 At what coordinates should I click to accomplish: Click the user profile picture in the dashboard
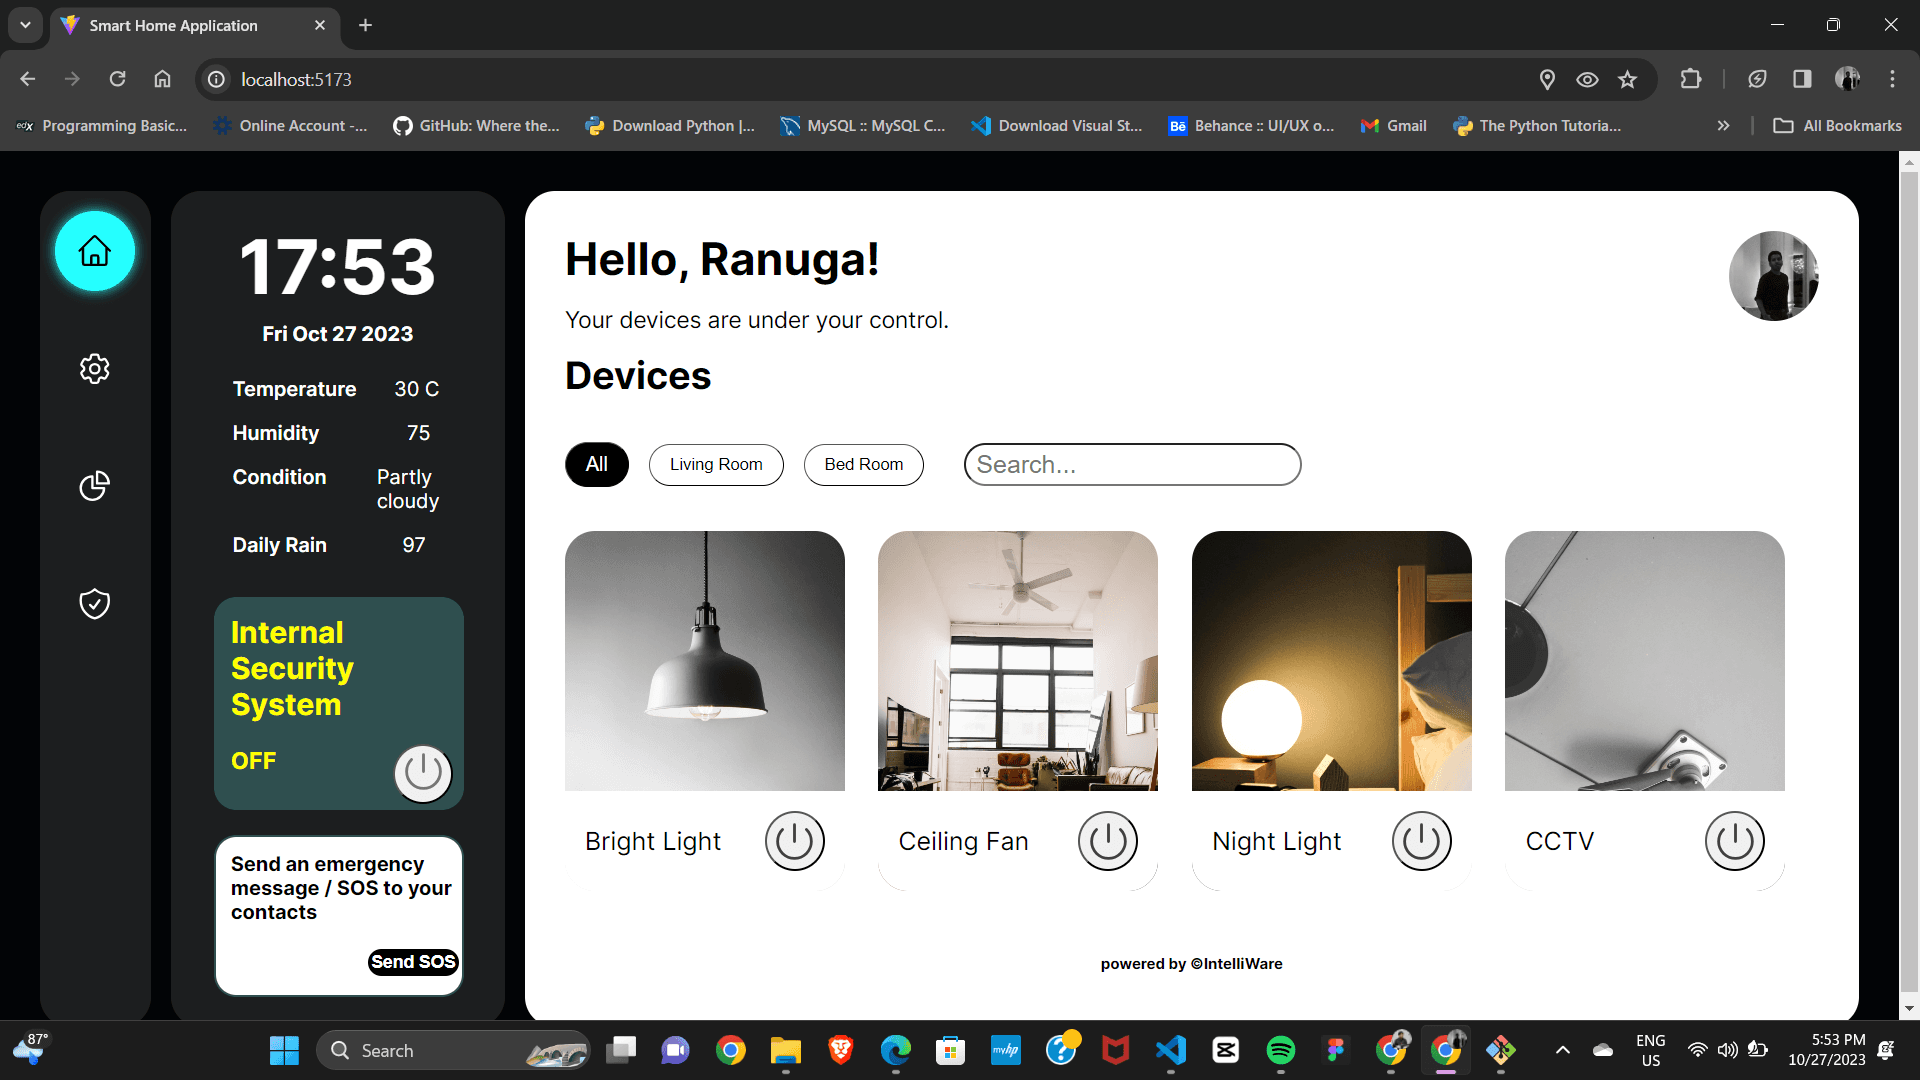[x=1773, y=276]
